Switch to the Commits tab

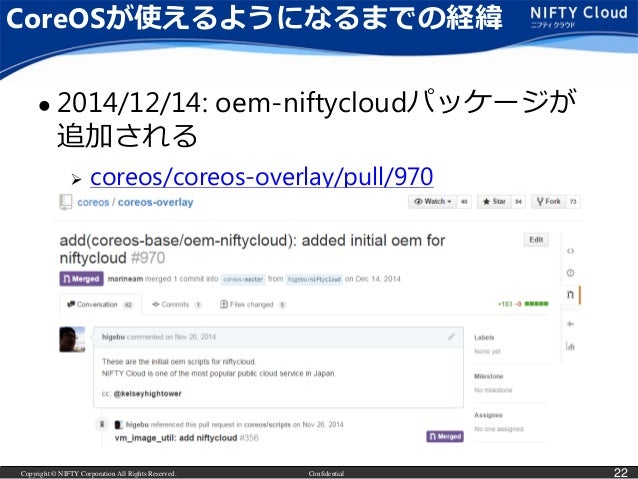(x=176, y=304)
